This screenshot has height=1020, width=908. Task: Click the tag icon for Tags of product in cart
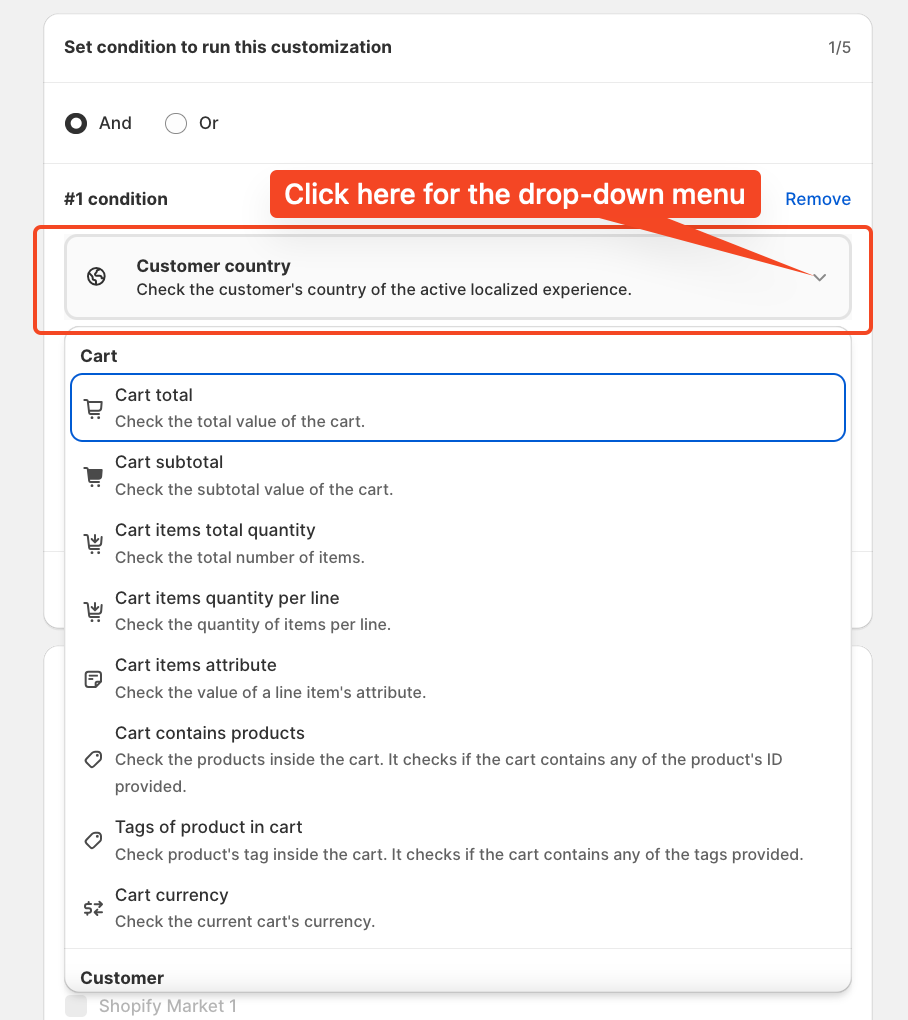pyautogui.click(x=94, y=840)
